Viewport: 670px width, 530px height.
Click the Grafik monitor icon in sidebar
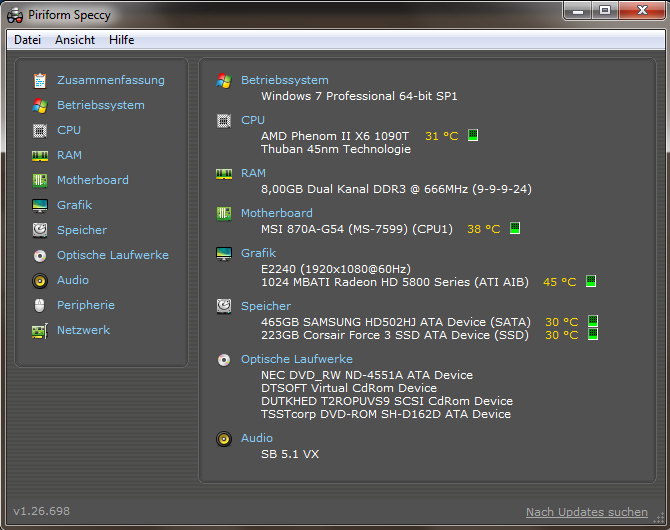[x=40, y=206]
